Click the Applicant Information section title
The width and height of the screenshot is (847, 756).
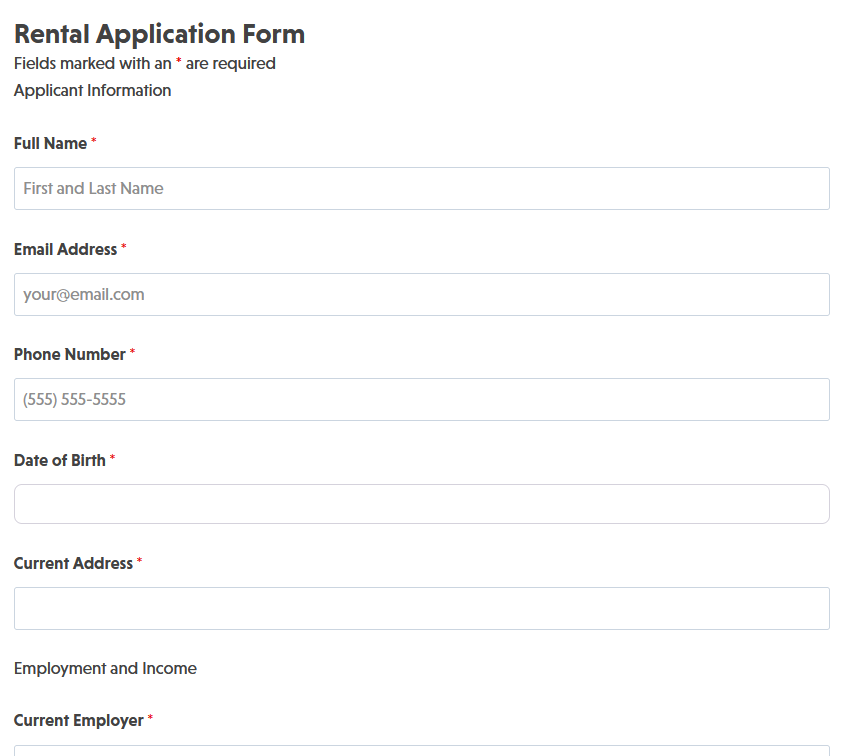(92, 90)
